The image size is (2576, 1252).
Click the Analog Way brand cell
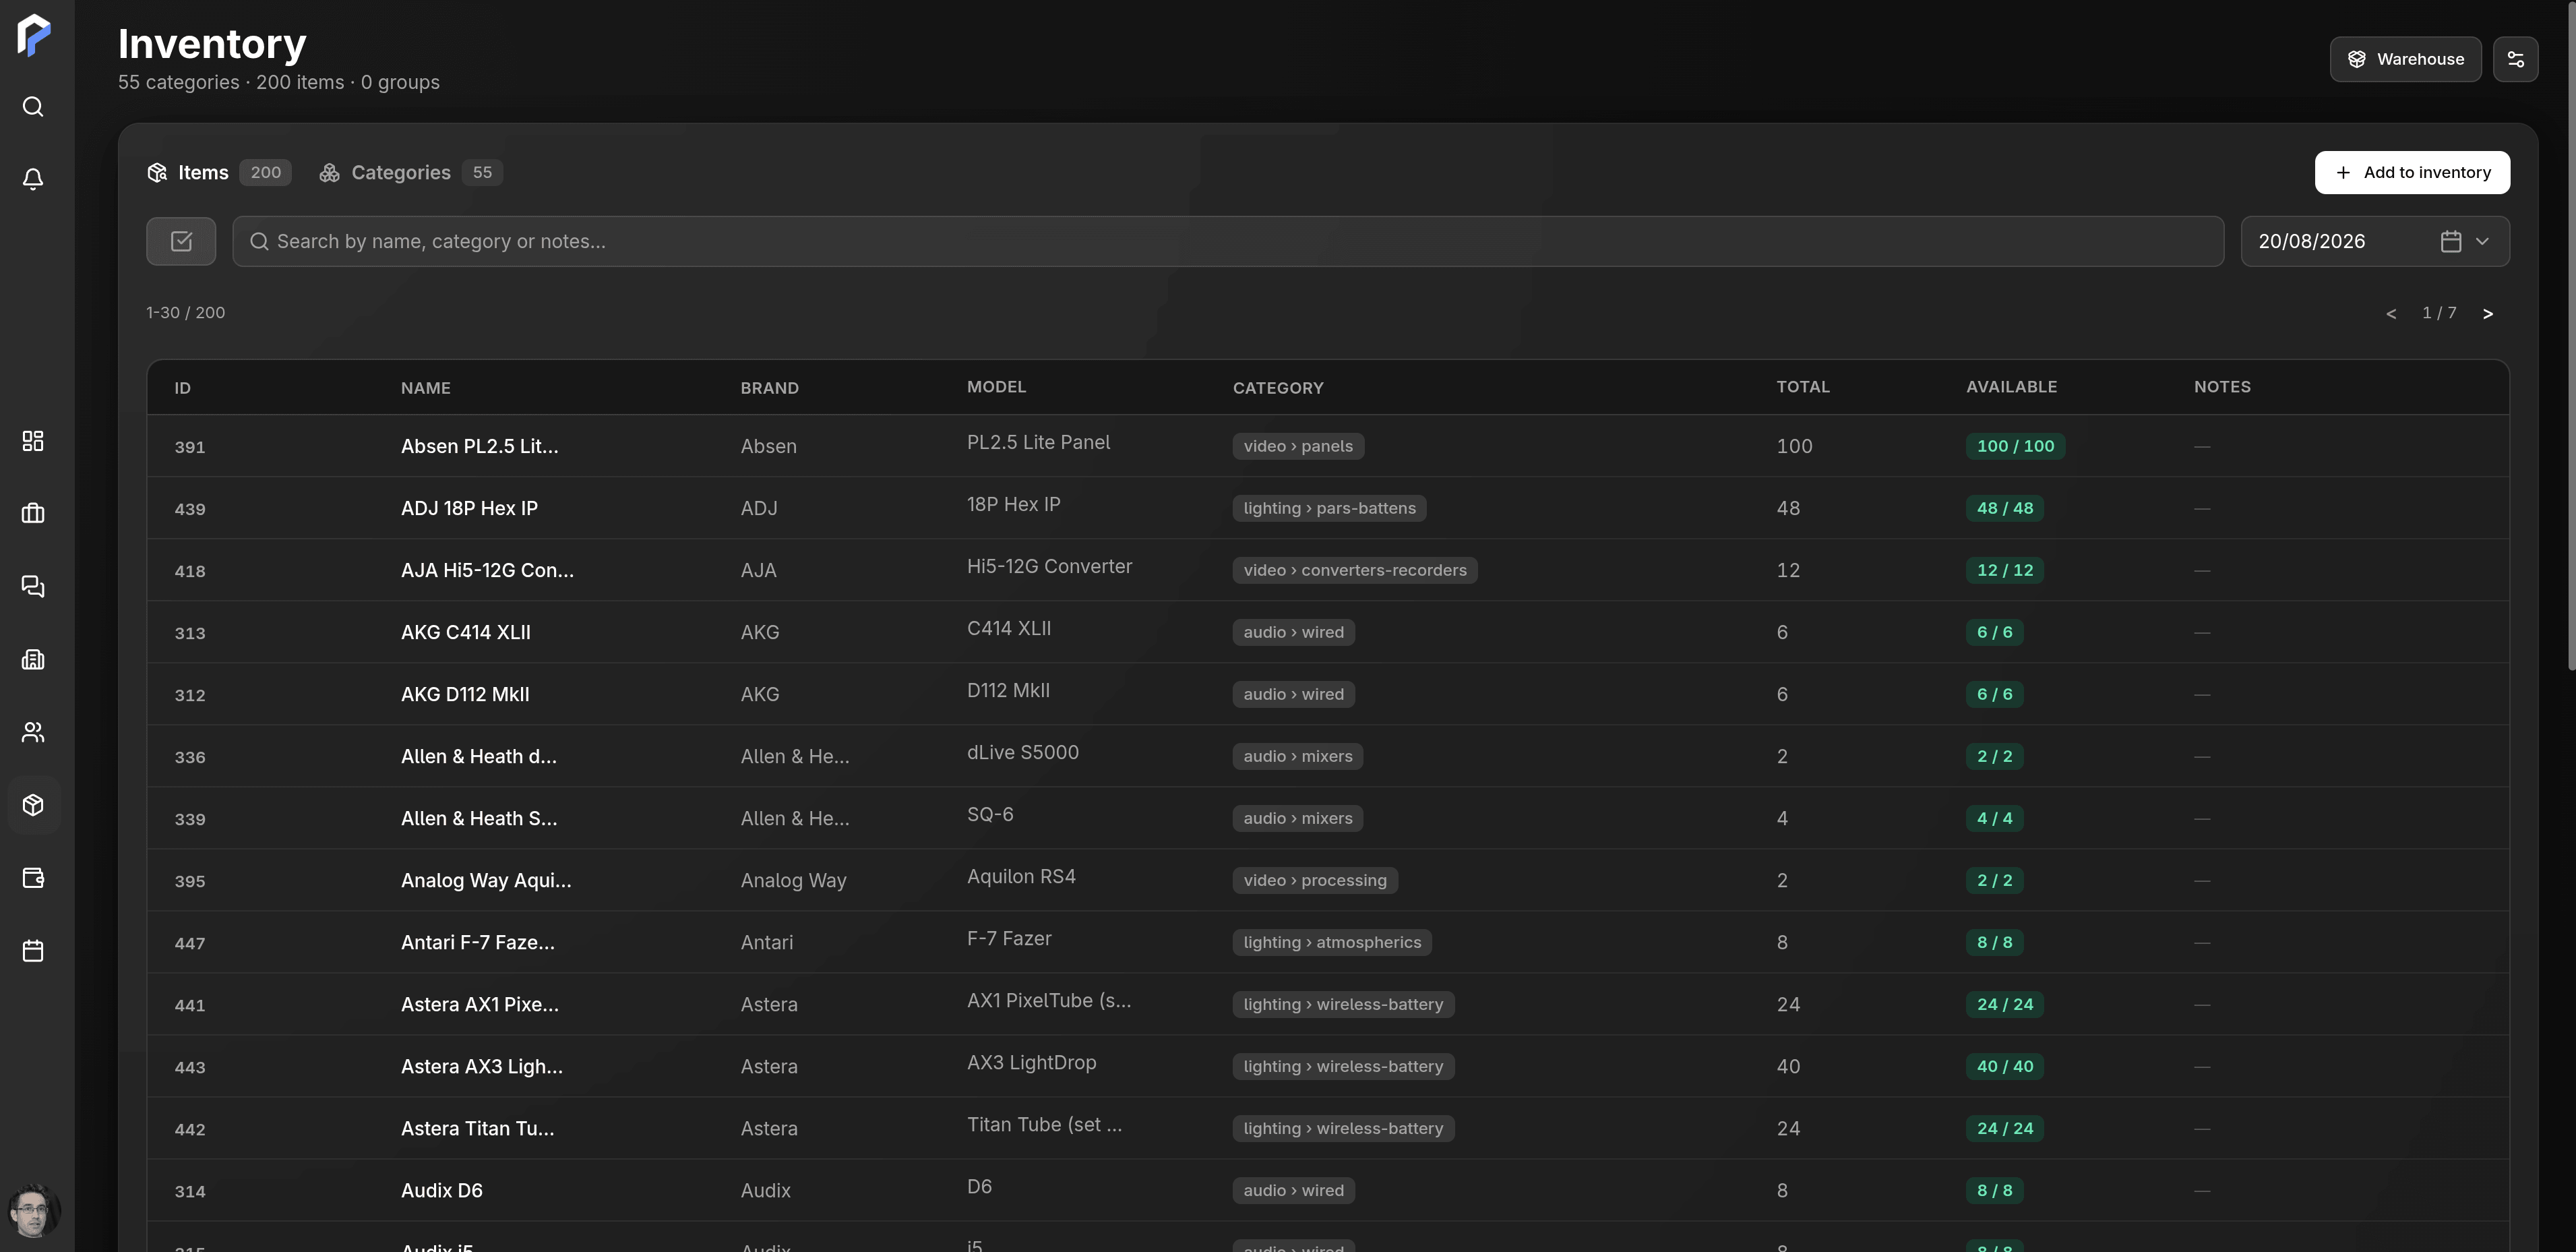point(793,880)
